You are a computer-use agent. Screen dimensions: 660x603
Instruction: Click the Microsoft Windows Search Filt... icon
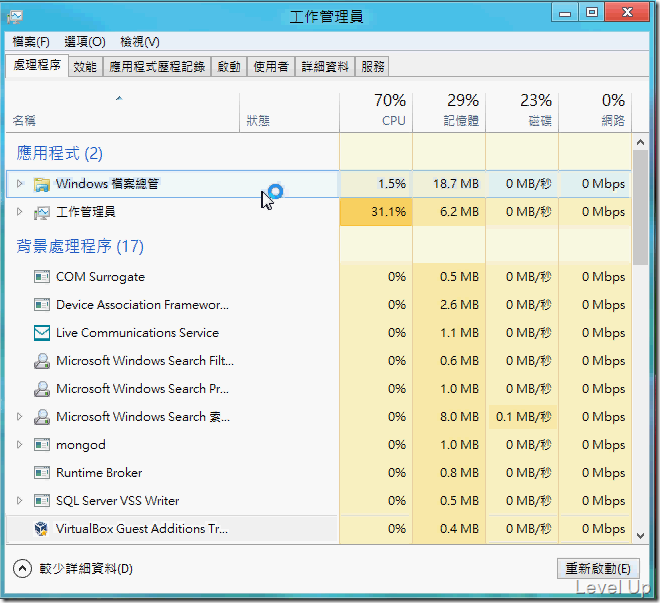(x=42, y=361)
